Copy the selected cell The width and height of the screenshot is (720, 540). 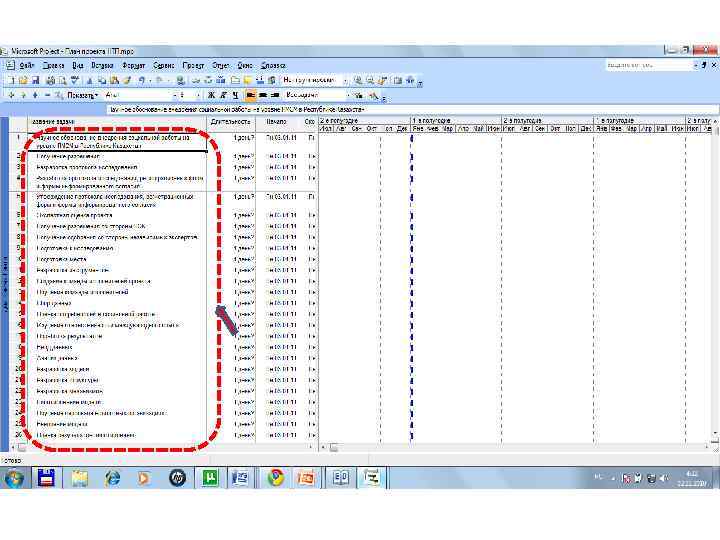point(102,80)
